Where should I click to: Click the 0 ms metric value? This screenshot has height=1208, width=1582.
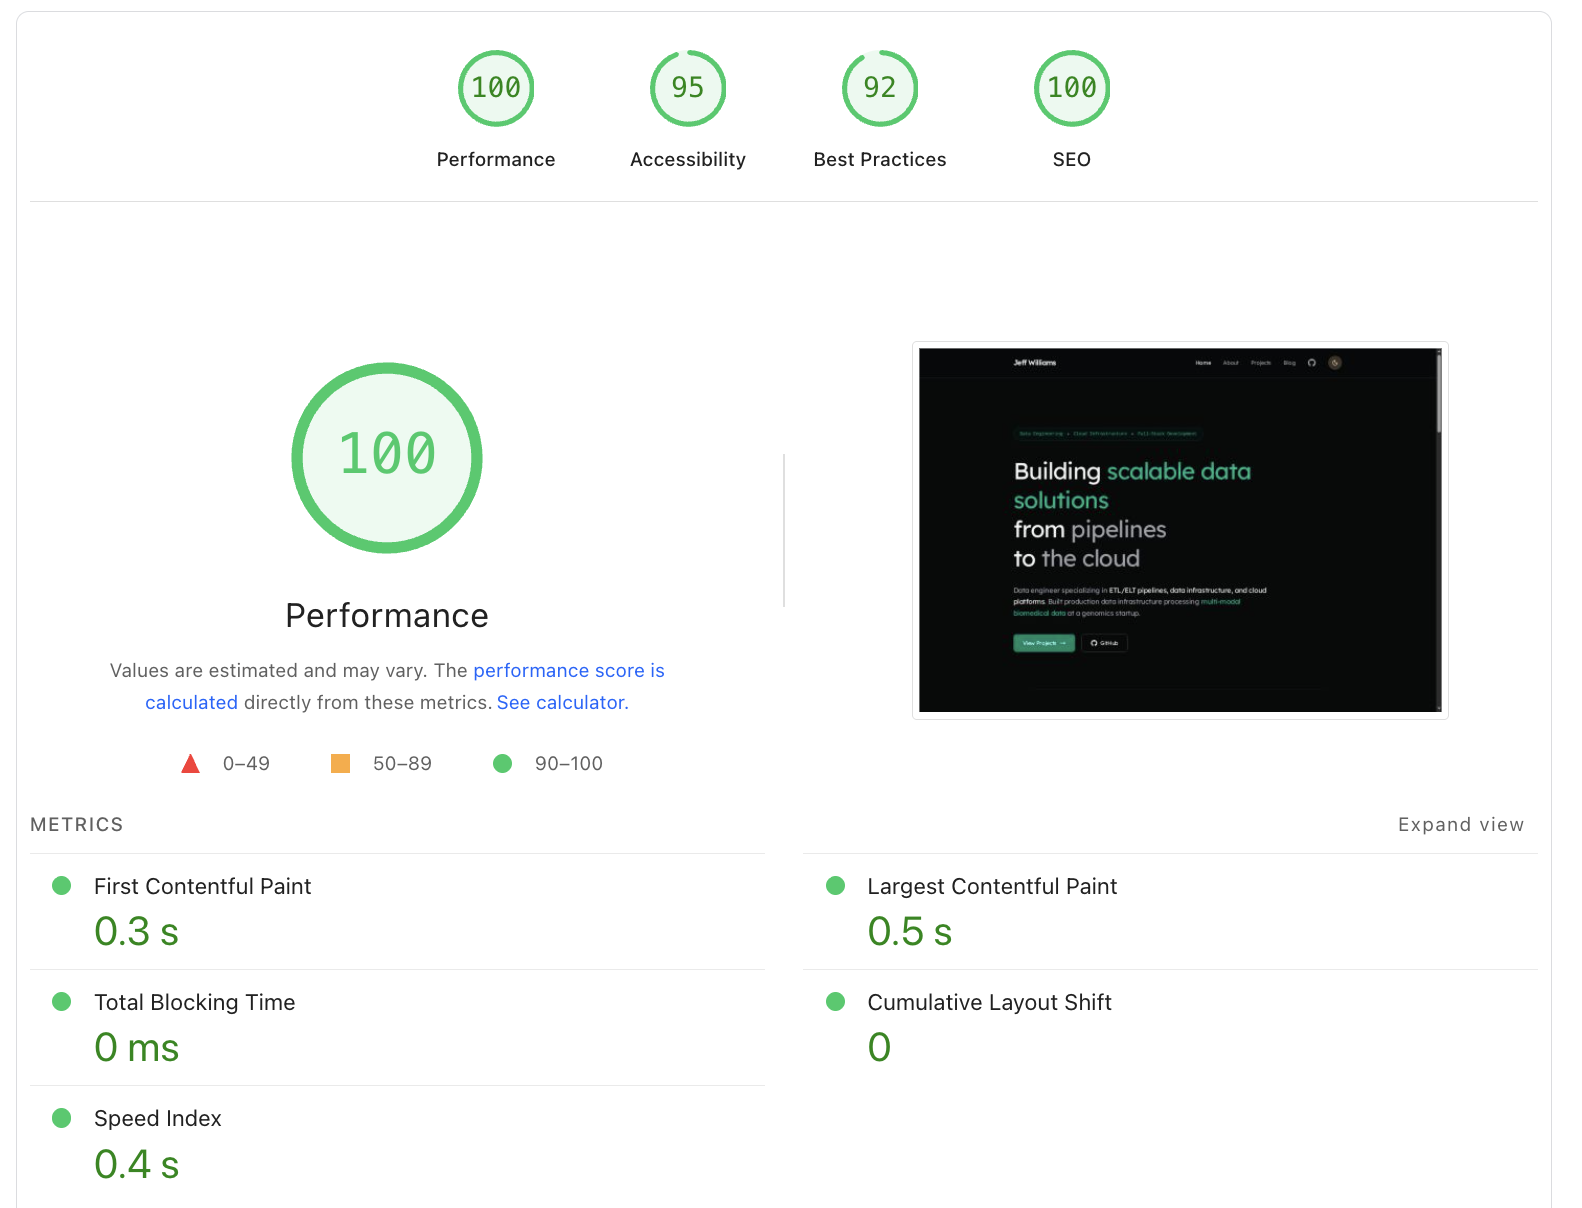point(136,1048)
